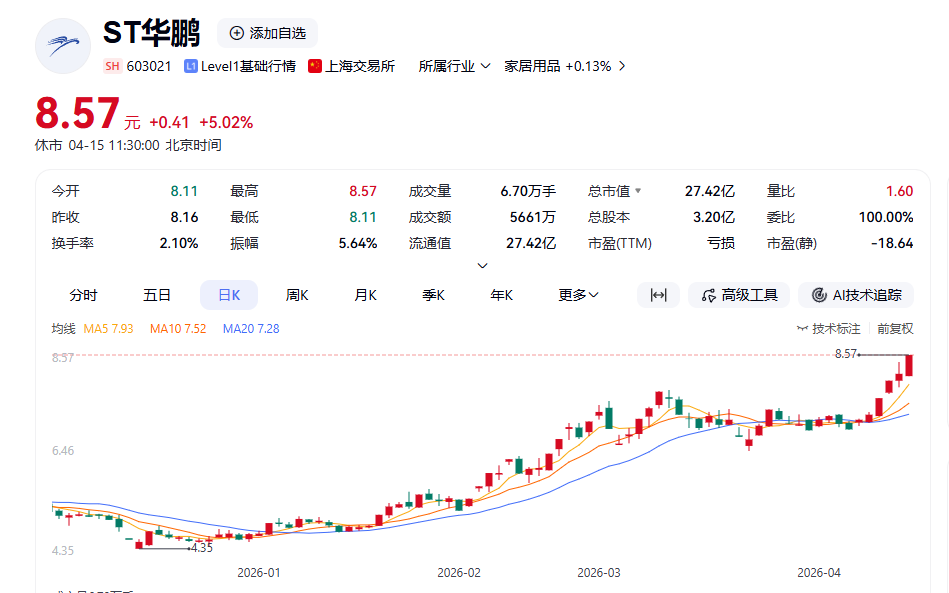Click the SH exchange badge
This screenshot has width=949, height=593.
click(112, 66)
